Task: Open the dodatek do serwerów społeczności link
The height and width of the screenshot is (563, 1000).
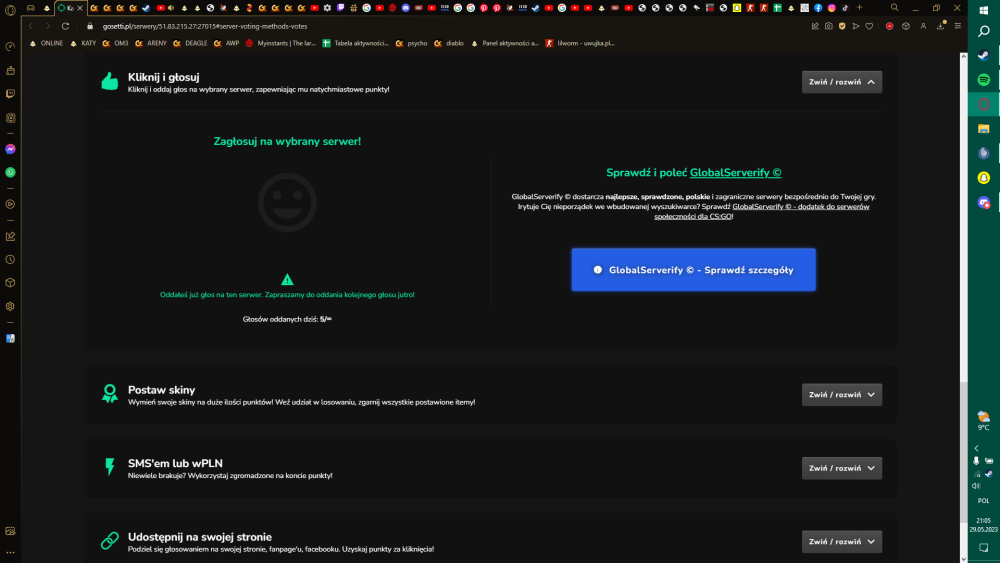Action: point(761,211)
